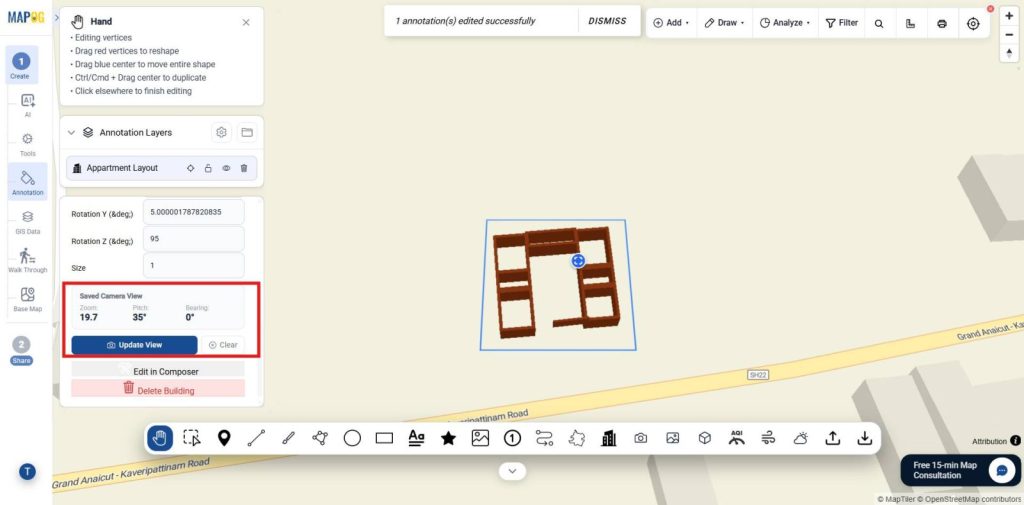Open the Analyze dropdown menu
The image size is (1024, 505).
[784, 23]
